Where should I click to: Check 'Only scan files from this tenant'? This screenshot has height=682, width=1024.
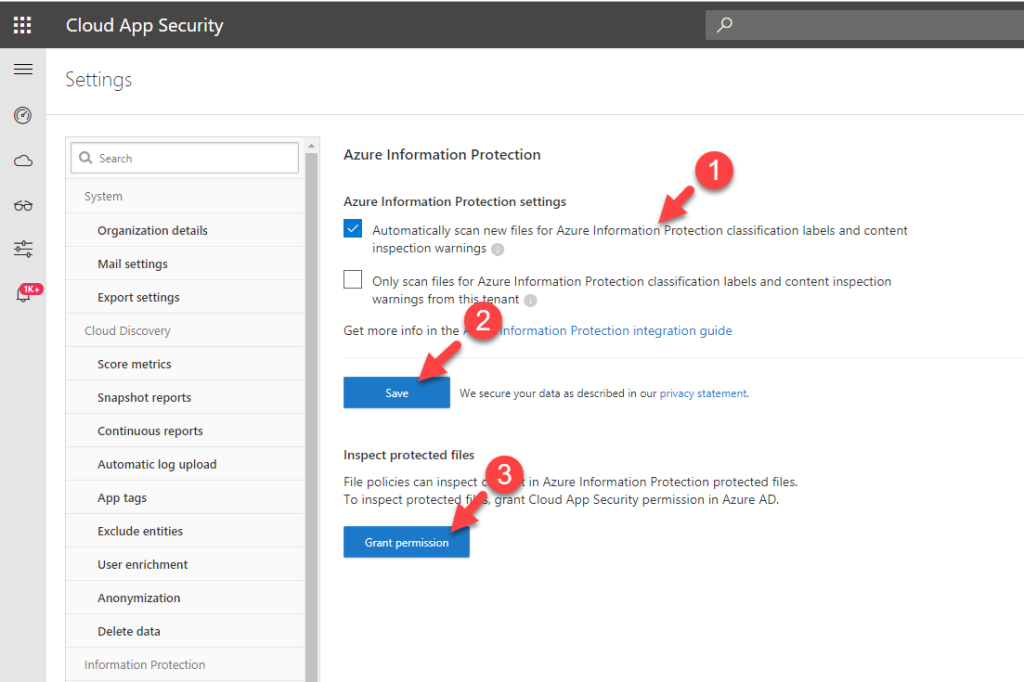tap(352, 280)
